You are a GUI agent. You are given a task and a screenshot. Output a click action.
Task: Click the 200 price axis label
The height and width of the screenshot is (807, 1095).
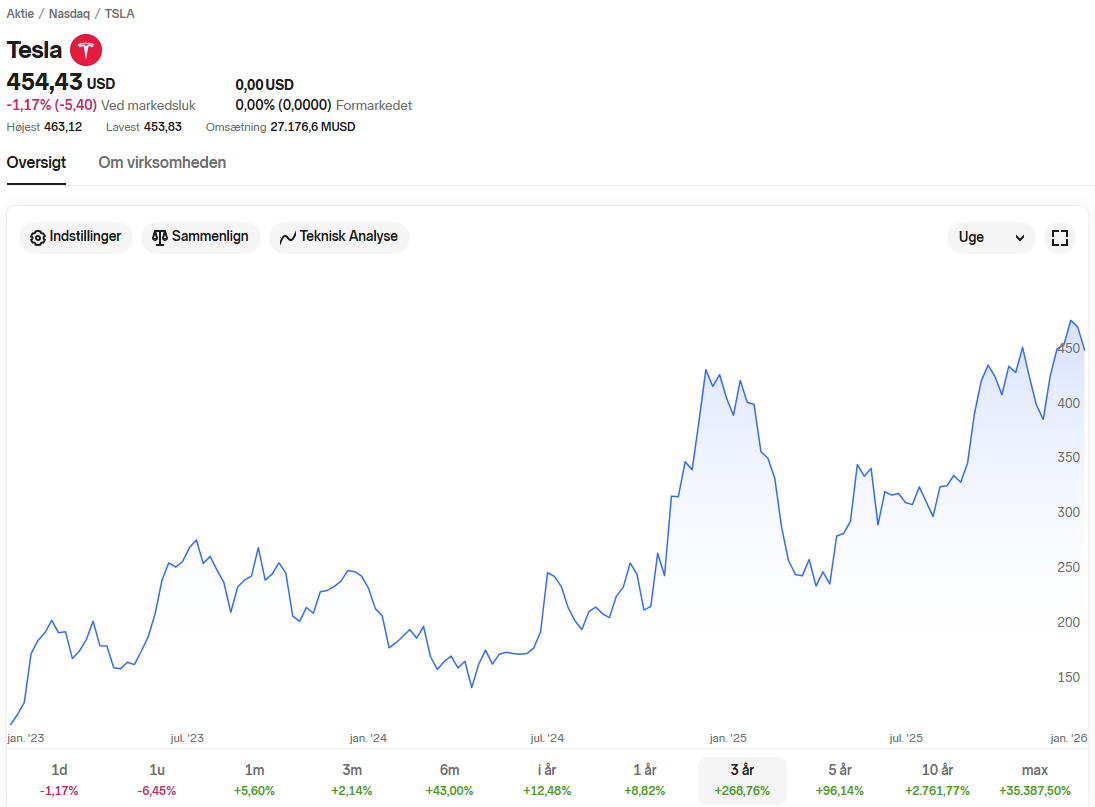click(1068, 622)
